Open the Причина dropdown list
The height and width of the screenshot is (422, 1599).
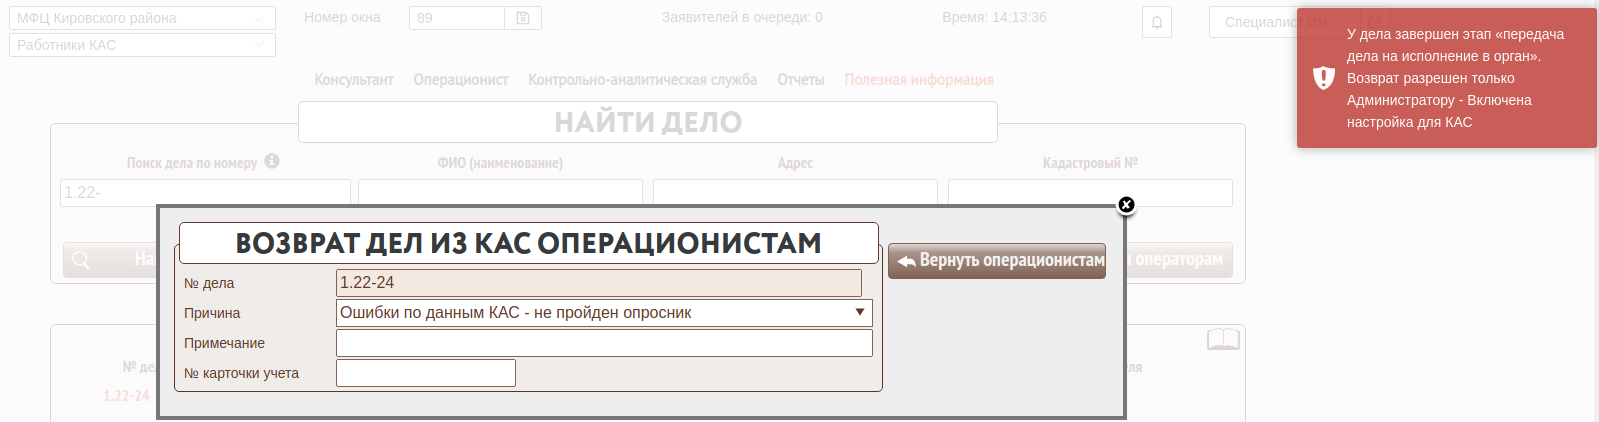(604, 313)
